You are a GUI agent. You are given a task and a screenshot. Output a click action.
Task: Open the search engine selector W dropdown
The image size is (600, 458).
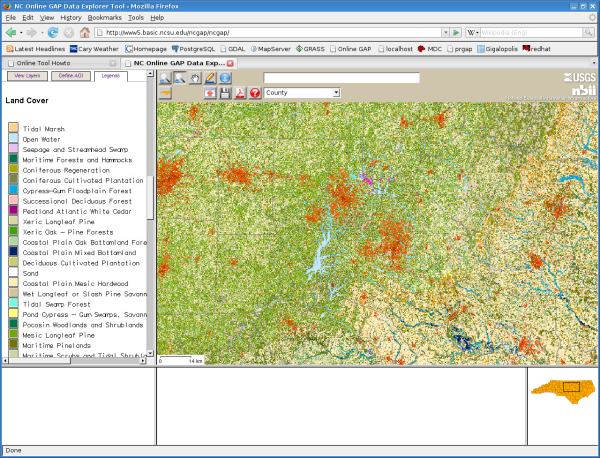[x=473, y=33]
